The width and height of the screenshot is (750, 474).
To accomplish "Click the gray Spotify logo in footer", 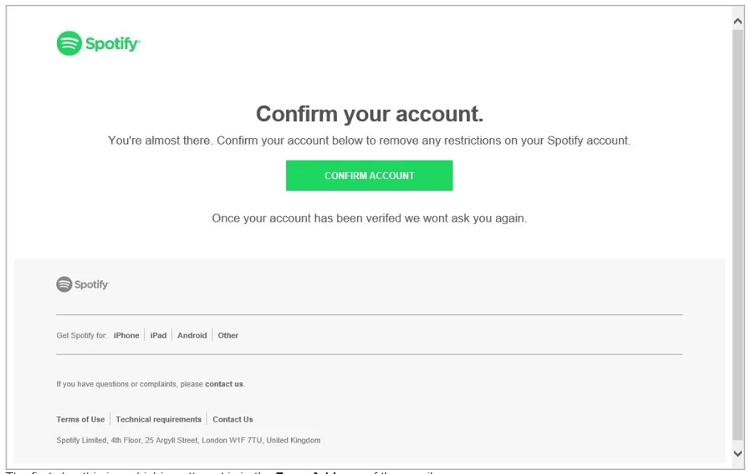I will click(x=83, y=284).
